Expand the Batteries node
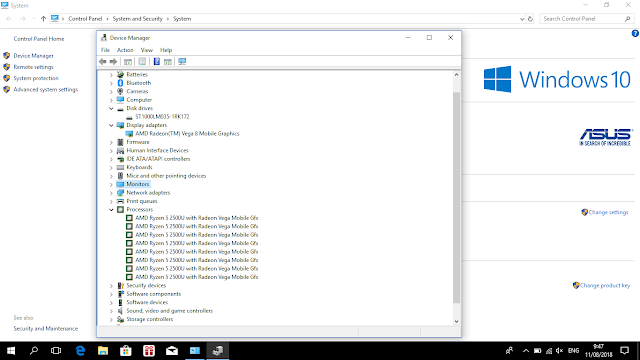The width and height of the screenshot is (640, 360). pos(111,75)
